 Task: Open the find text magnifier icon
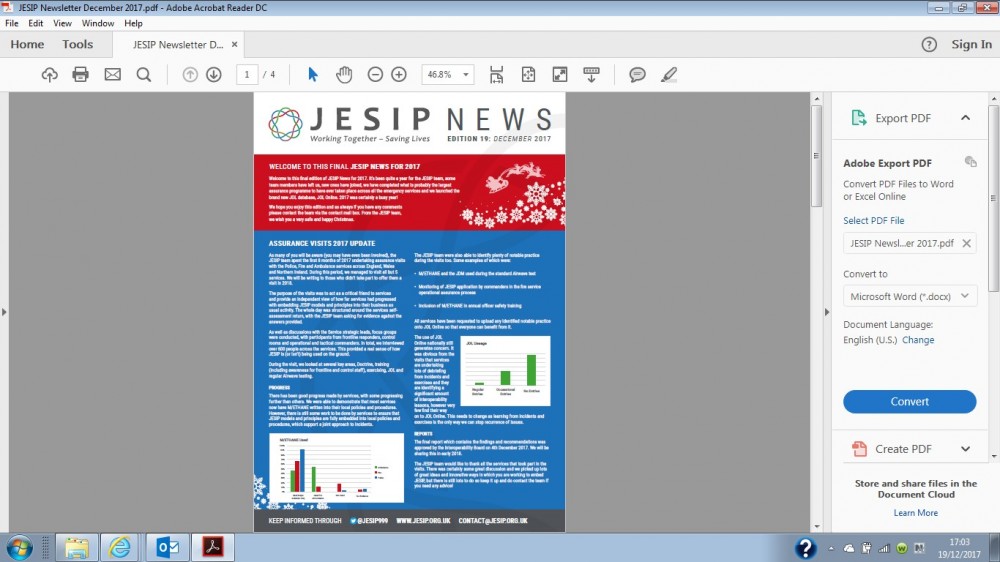[143, 75]
